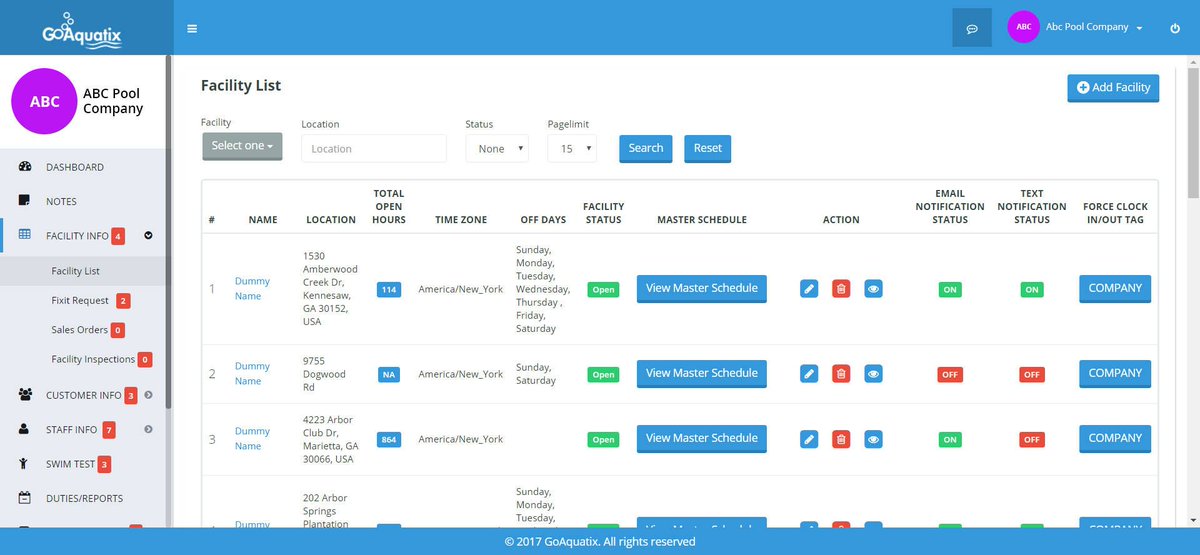1200x555 pixels.
Task: Click the Duties/Reports calendar icon
Action: [x=25, y=498]
